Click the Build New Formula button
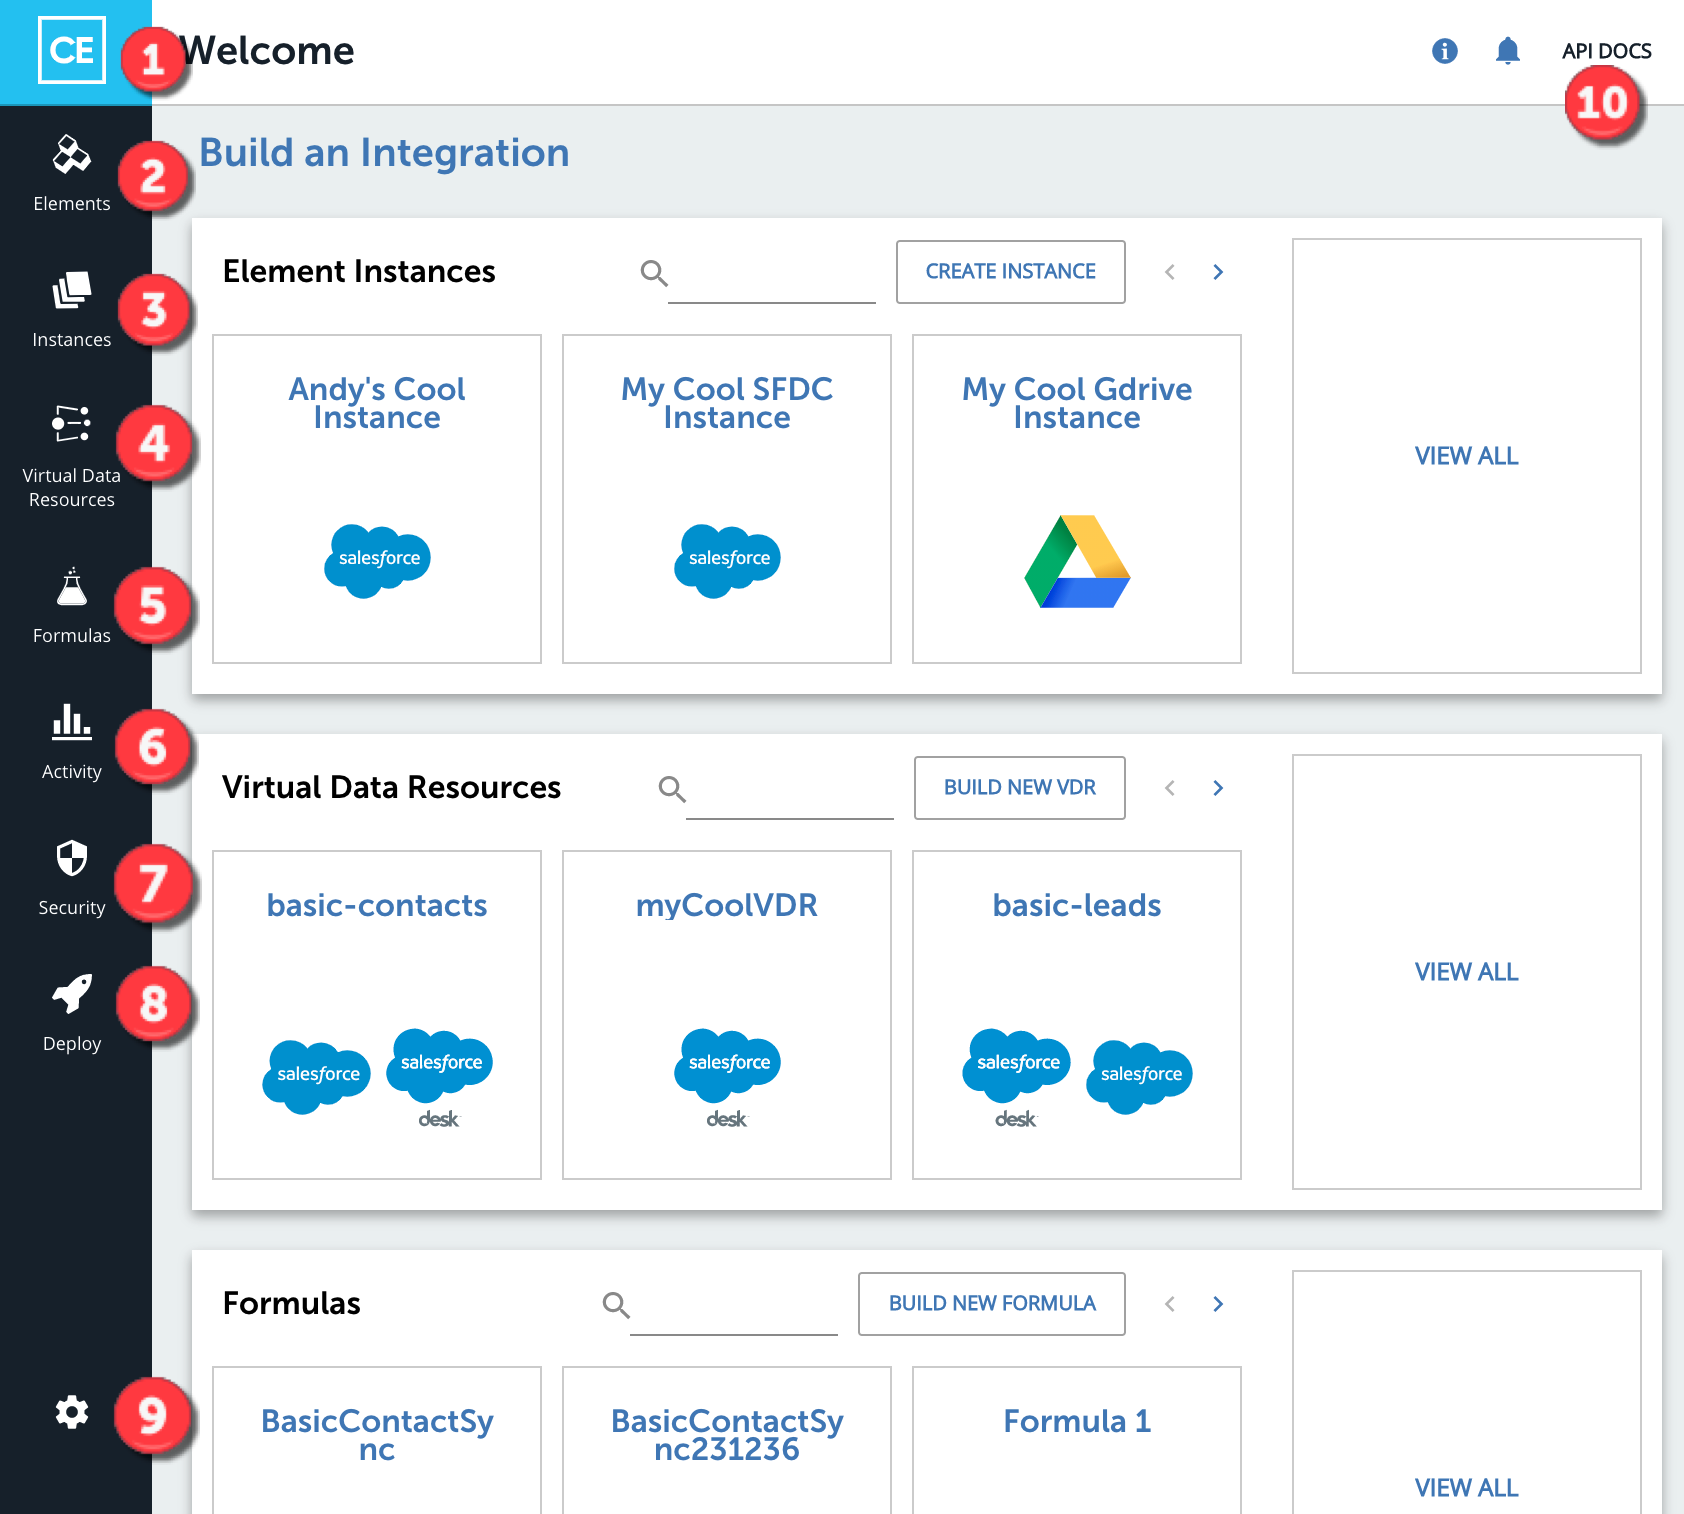The height and width of the screenshot is (1514, 1684). point(992,1304)
